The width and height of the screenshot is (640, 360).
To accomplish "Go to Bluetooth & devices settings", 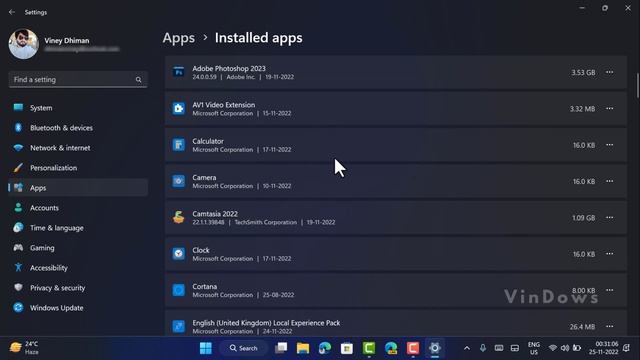I will click(78, 128).
